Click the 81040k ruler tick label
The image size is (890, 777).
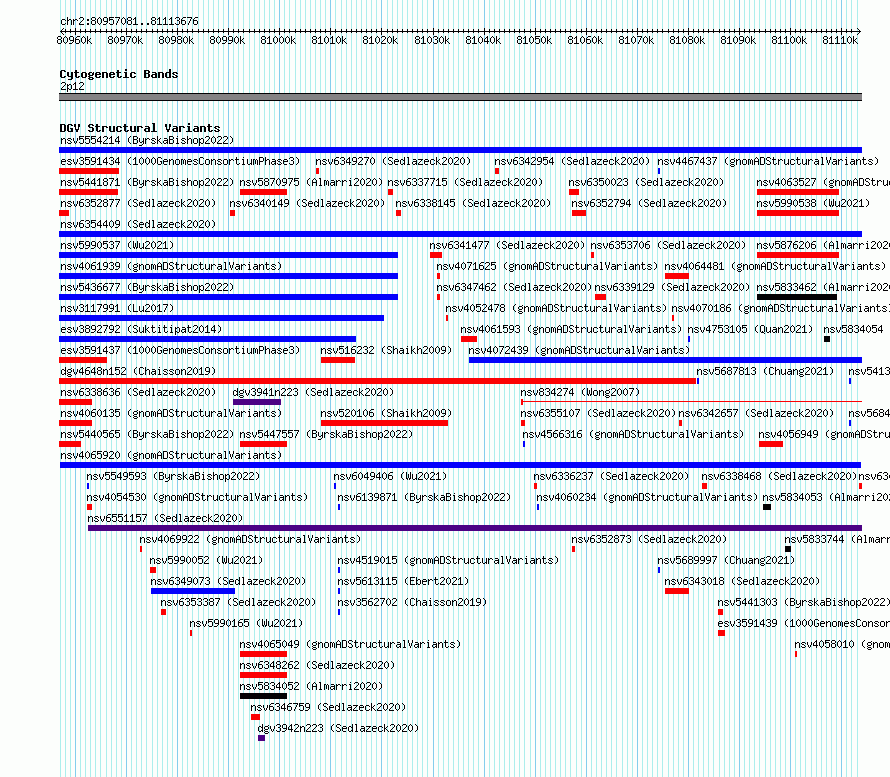click(483, 40)
